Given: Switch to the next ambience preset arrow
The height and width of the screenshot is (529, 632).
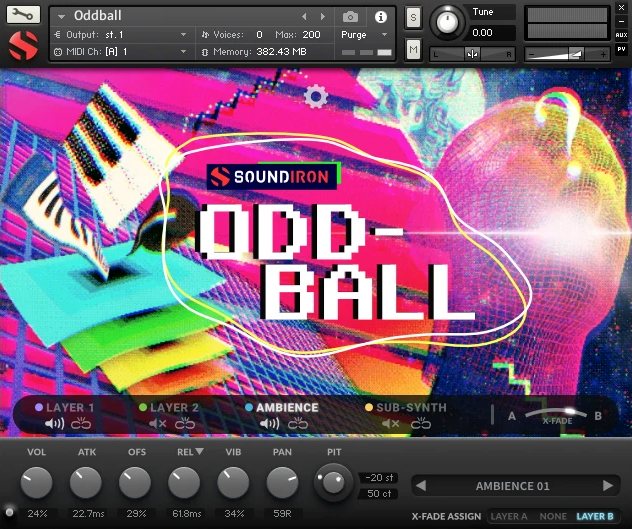Looking at the screenshot, I should 608,485.
